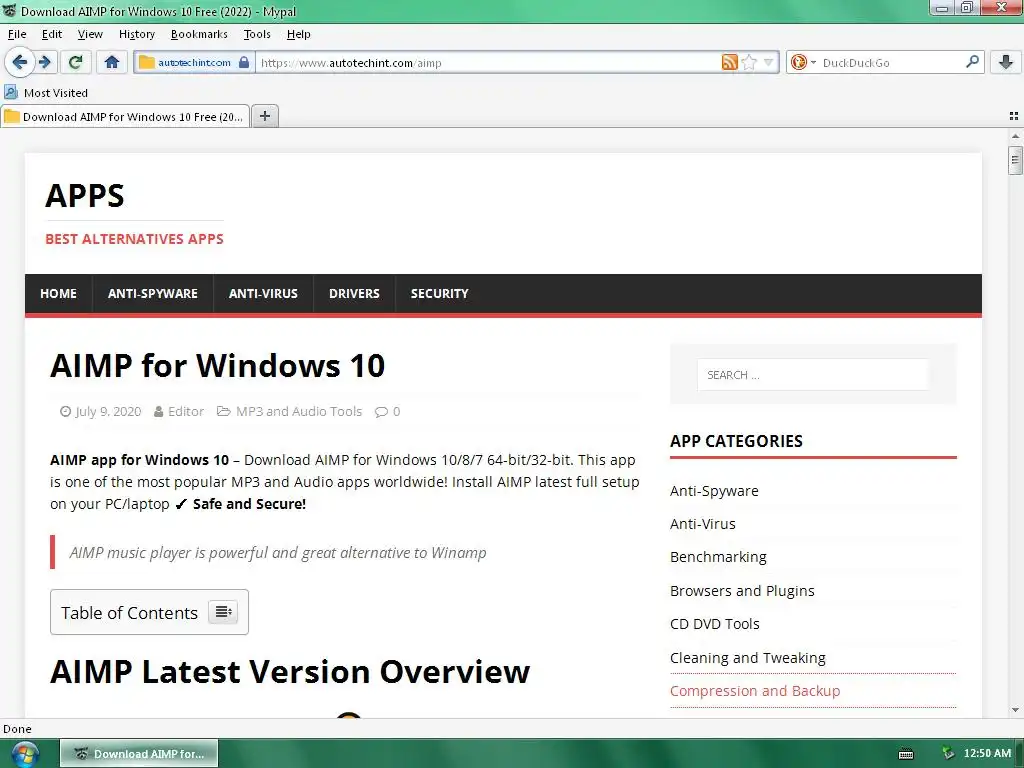Click the scrollbar down arrow

click(1015, 710)
